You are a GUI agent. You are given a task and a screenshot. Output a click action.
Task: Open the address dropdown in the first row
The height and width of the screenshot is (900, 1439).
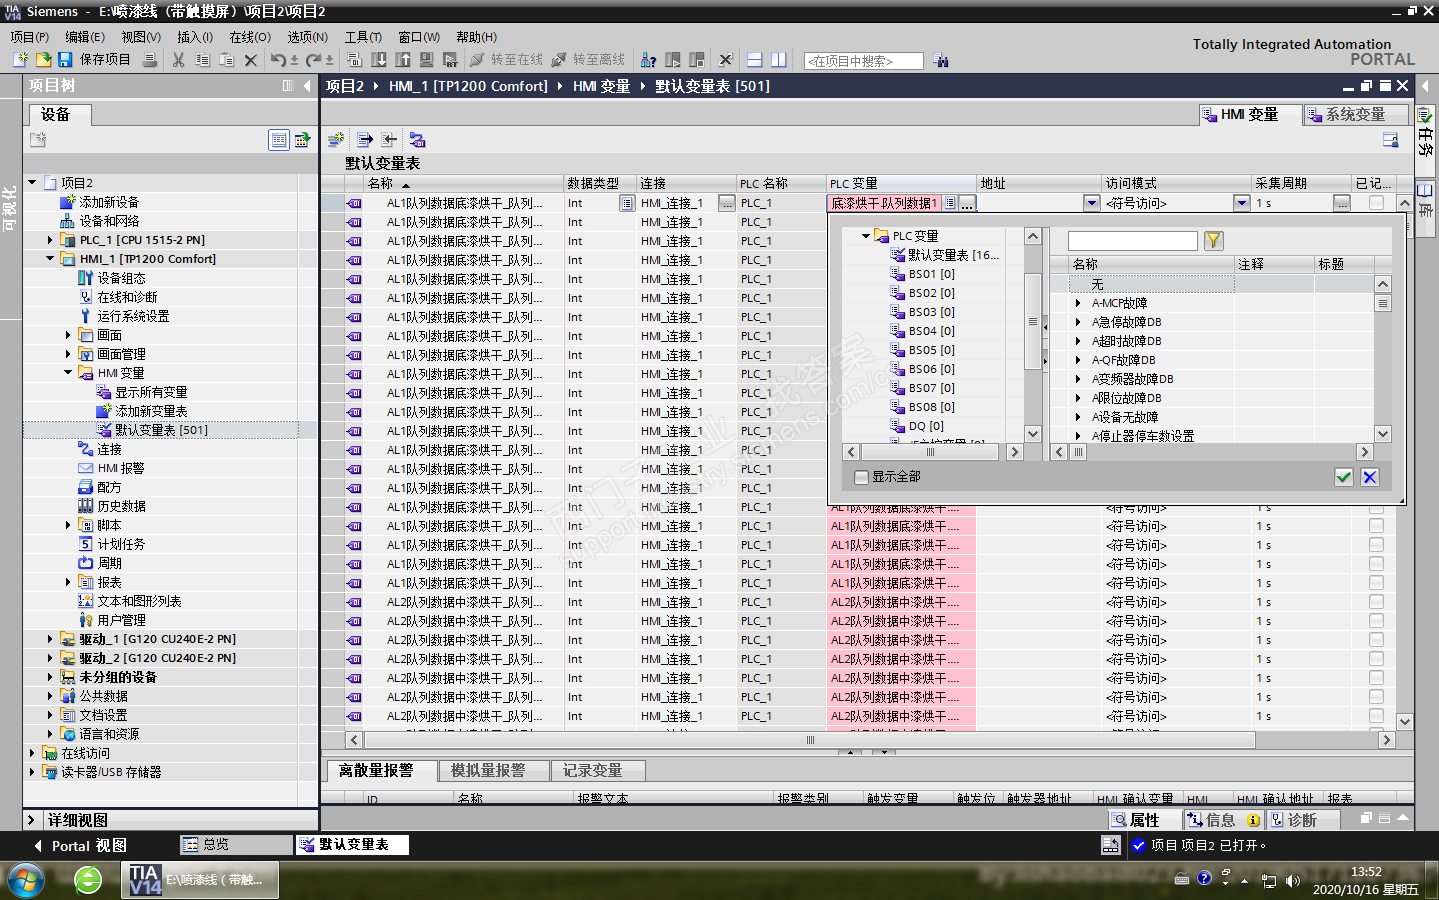[1091, 203]
